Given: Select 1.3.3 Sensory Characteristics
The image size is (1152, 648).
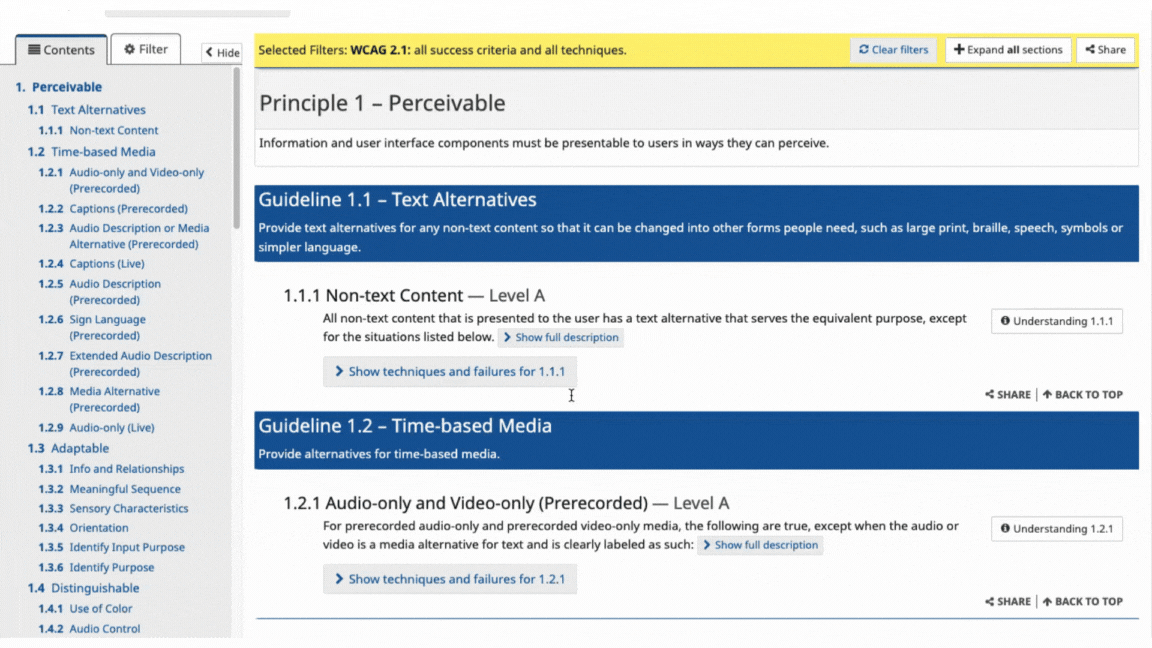Looking at the screenshot, I should click(113, 508).
